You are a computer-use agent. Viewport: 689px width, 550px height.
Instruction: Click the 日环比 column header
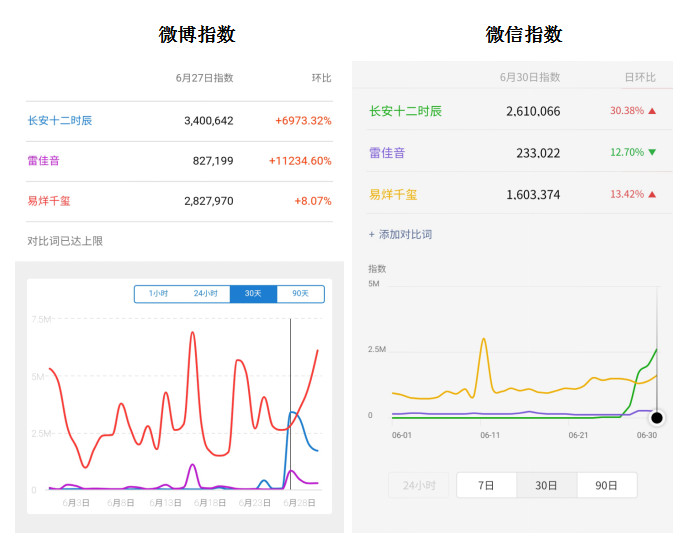point(640,77)
